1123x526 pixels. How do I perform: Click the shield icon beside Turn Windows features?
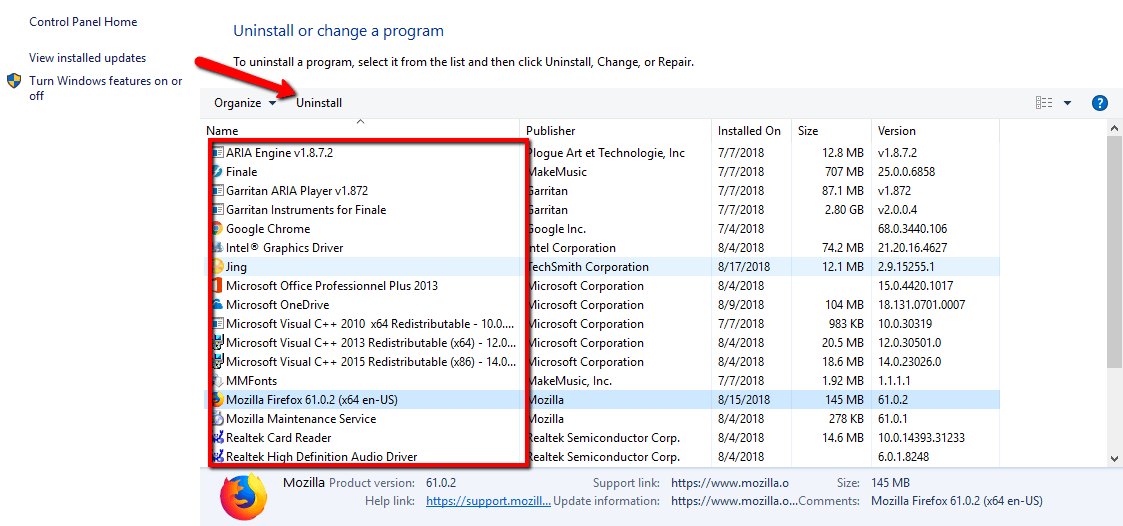pyautogui.click(x=14, y=80)
